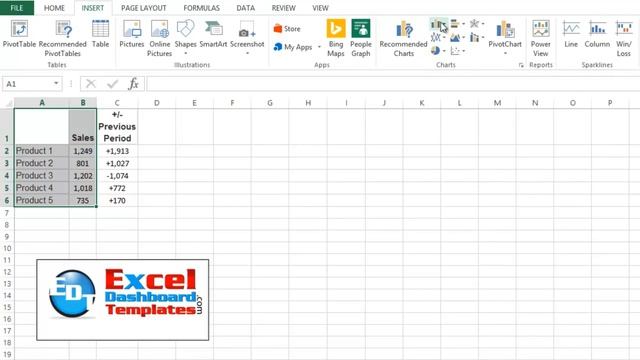640x360 pixels.
Task: Insert a Pie chart
Action: point(436,51)
